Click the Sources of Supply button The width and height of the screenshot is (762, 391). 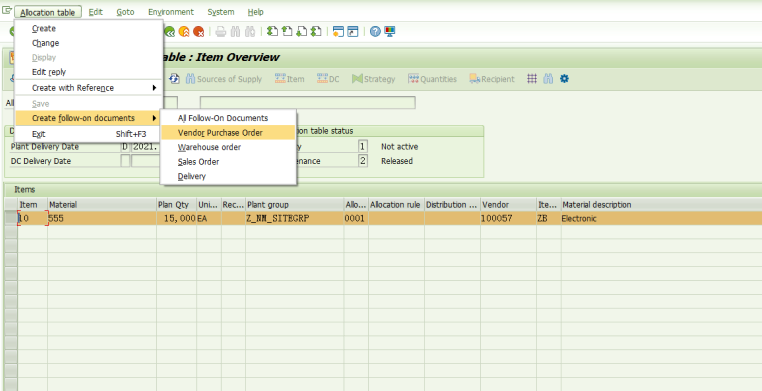[x=224, y=79]
